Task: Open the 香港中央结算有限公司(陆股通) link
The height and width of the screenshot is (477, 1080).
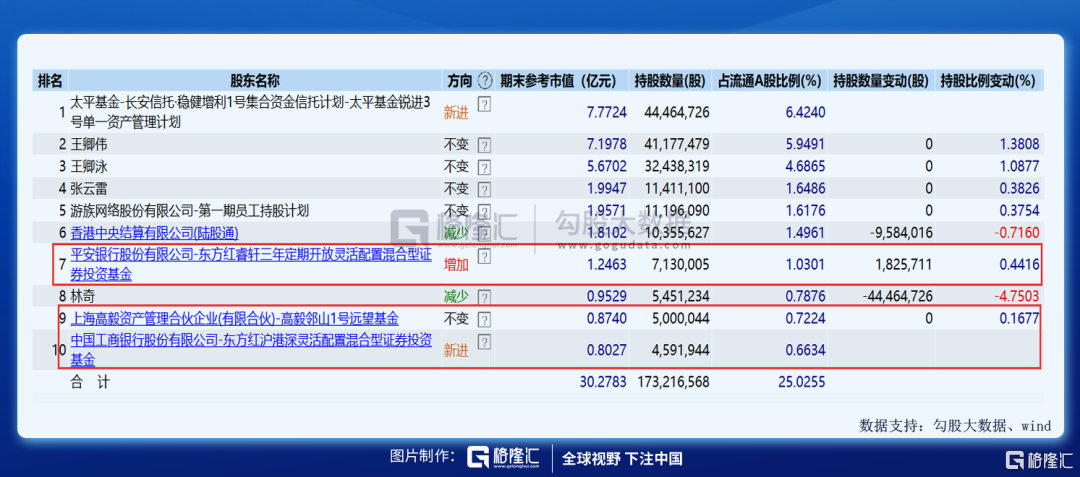Action: click(155, 233)
